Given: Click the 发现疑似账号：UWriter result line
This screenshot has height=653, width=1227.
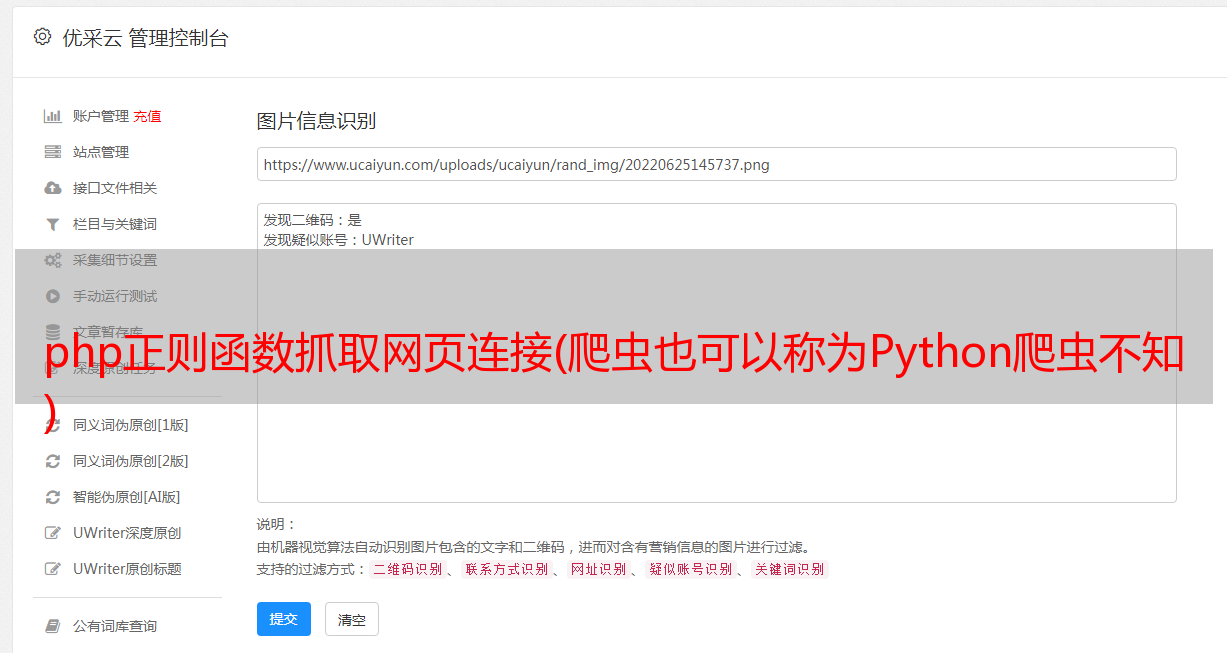Looking at the screenshot, I should [339, 240].
